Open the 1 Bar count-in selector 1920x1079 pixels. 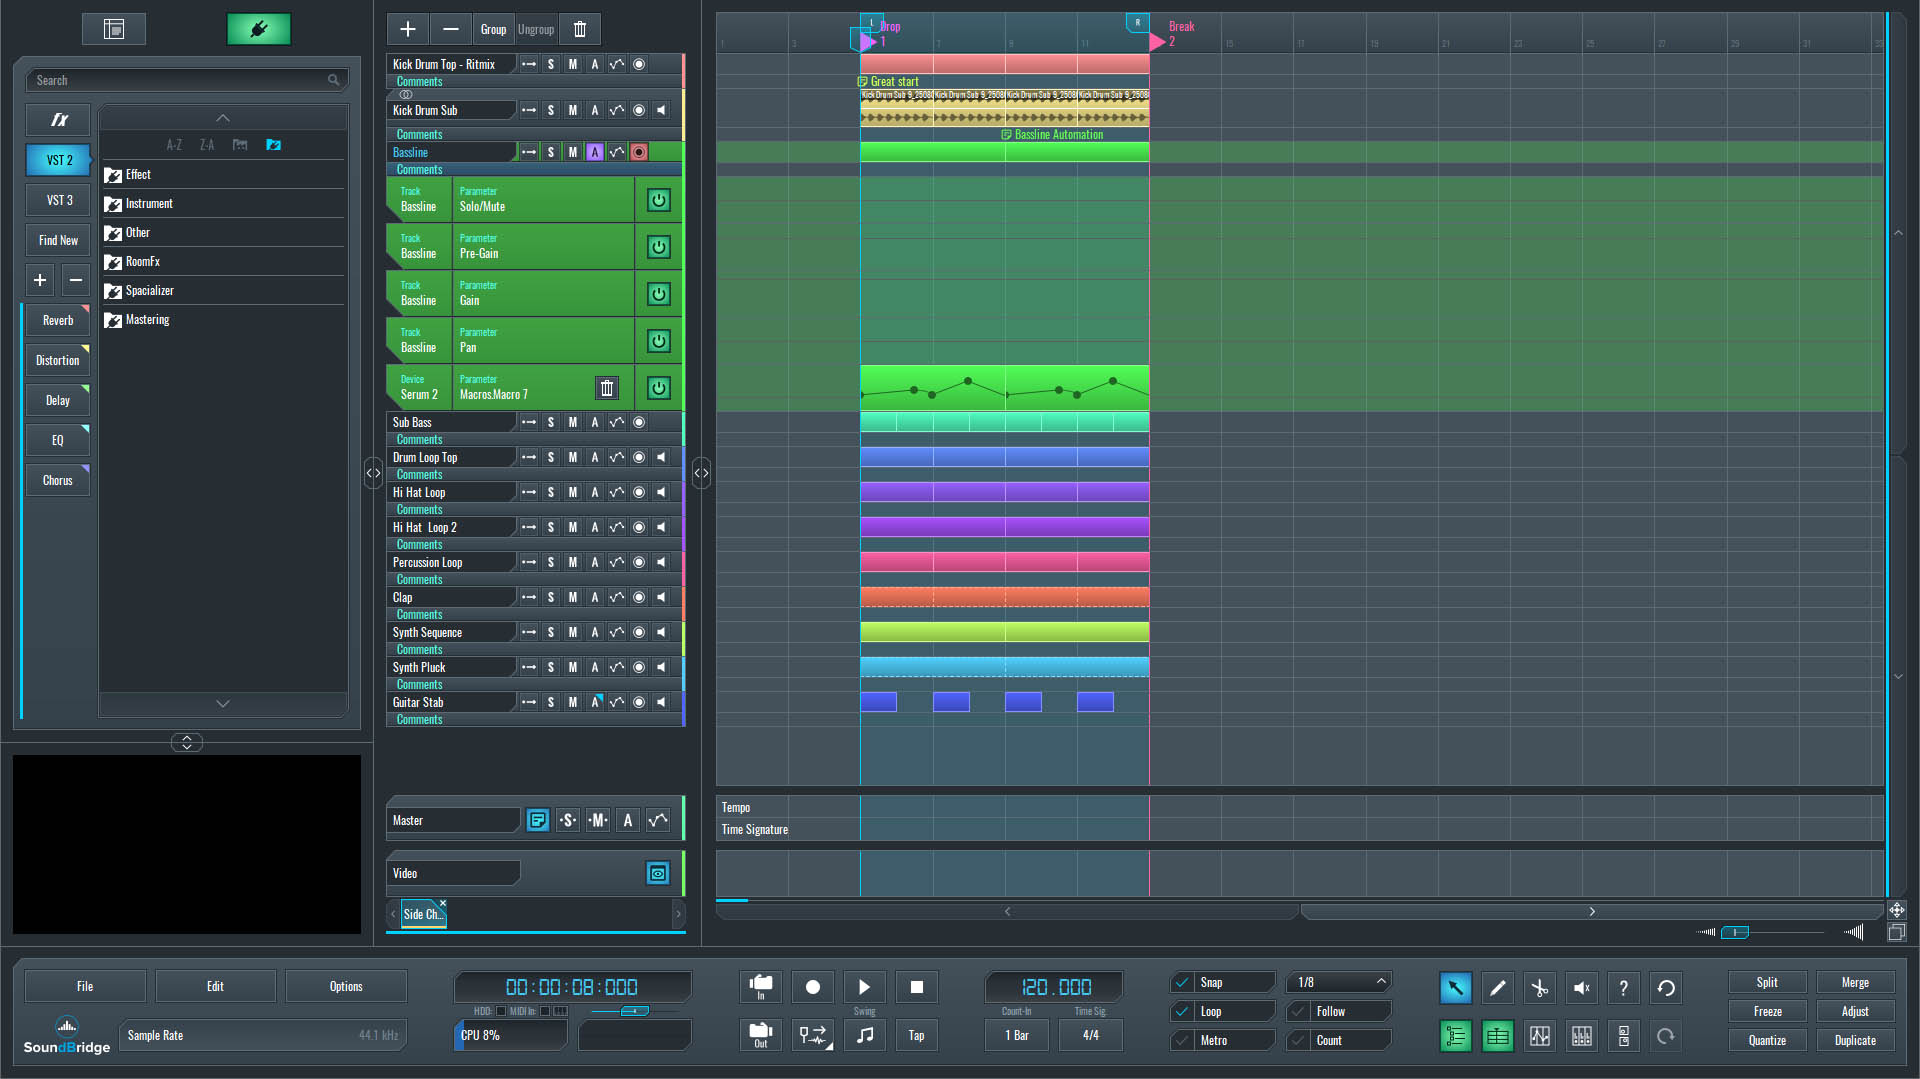click(x=1017, y=1035)
